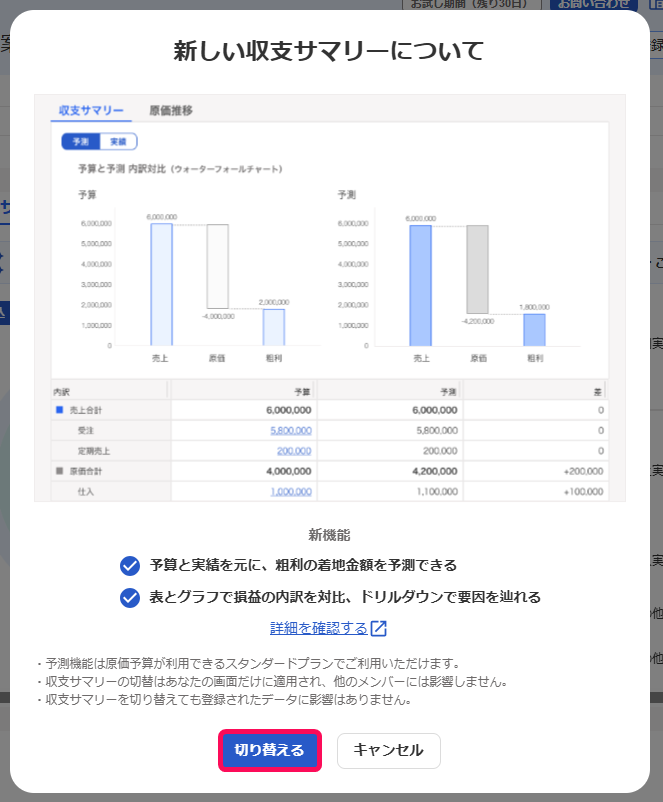Click the modal image preview thumbnail
This screenshot has width=663, height=802.
pos(330,298)
